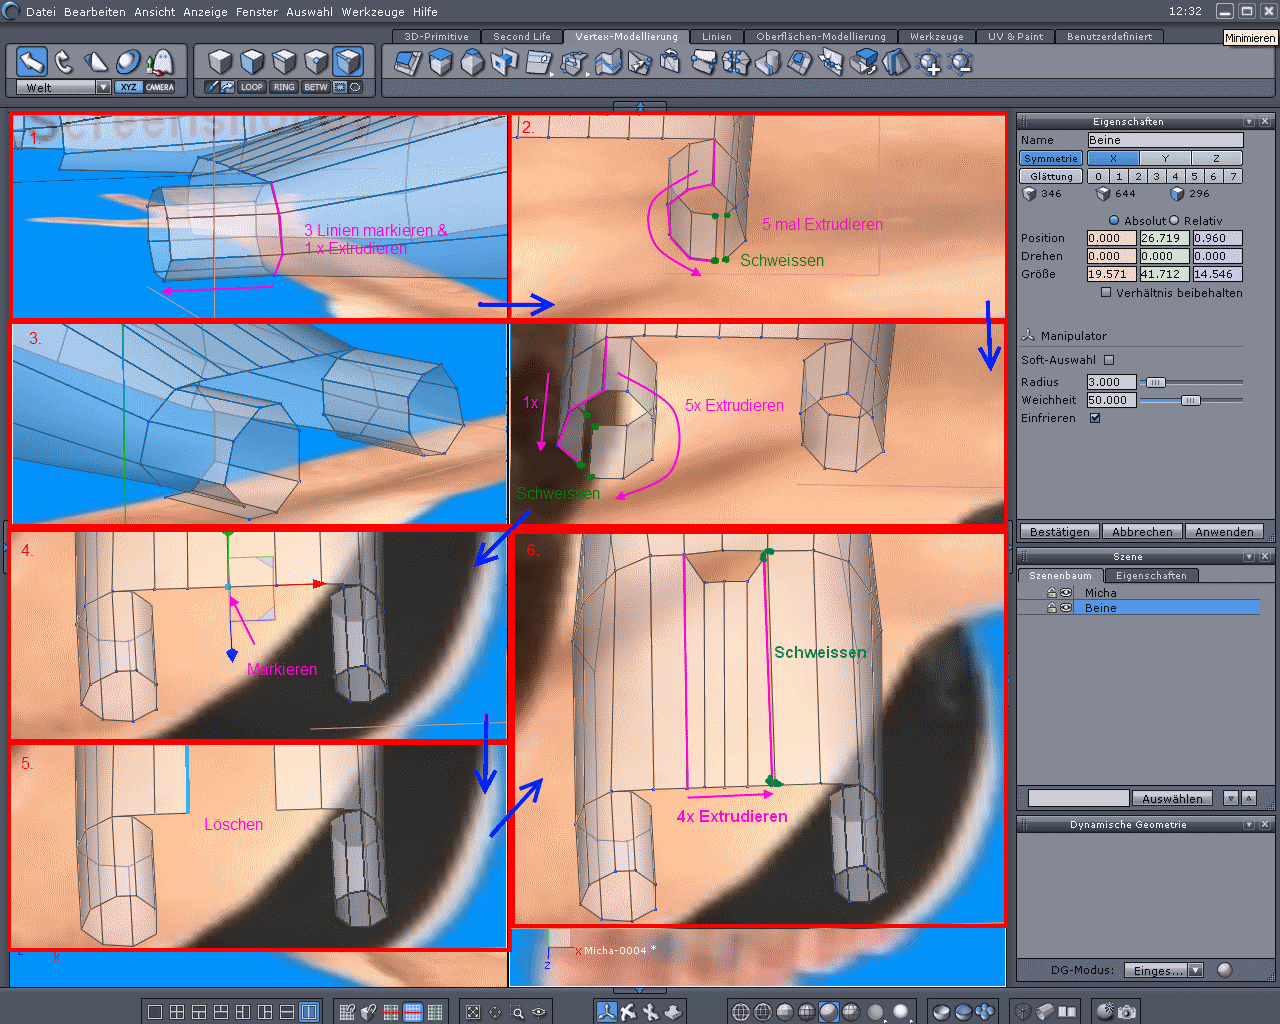Activate the blue axis manipulator icon

tap(606, 1012)
